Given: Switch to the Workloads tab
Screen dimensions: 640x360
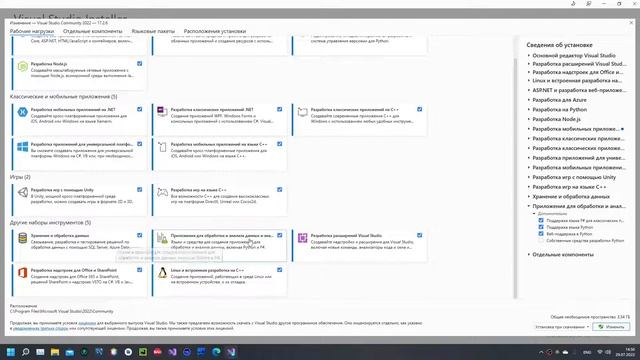Looking at the screenshot, I should click(x=32, y=31).
